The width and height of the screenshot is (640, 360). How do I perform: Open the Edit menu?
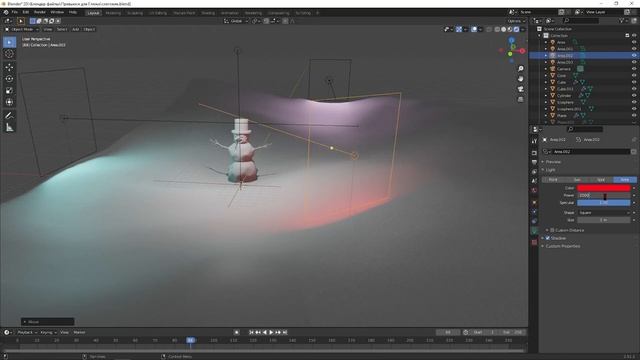(x=26, y=12)
